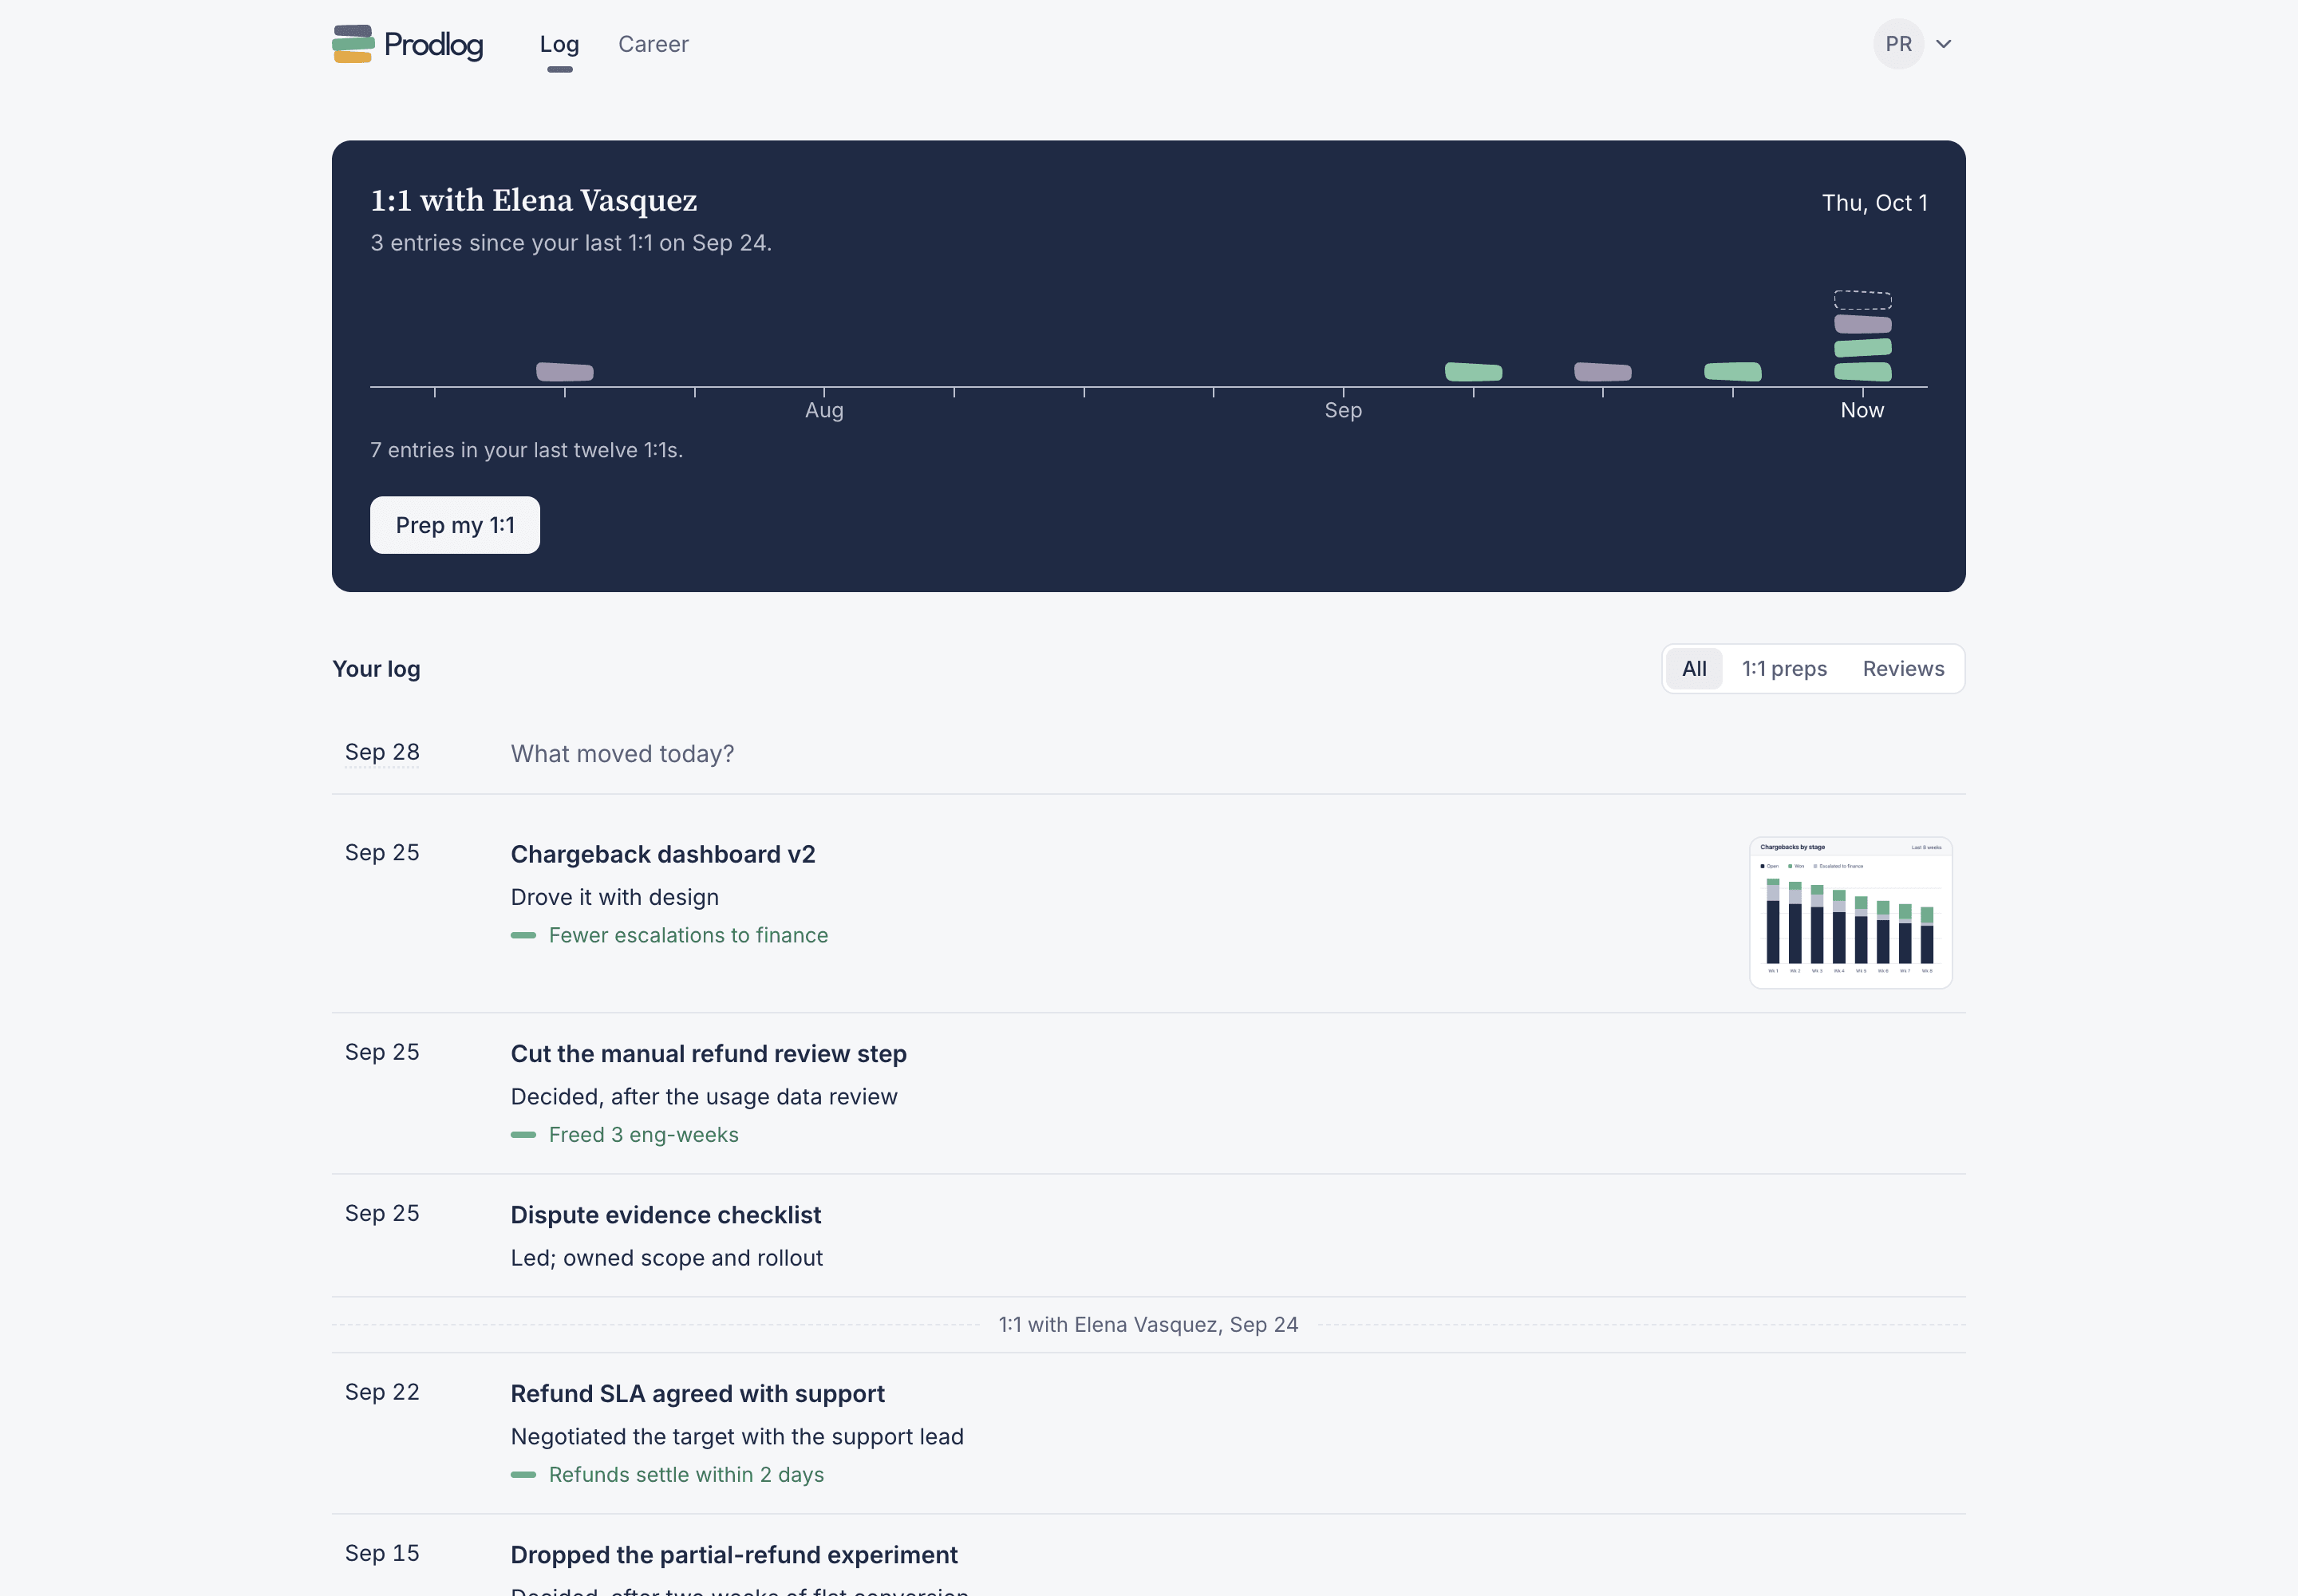2298x1596 pixels.
Task: Open the PR avatar
Action: coord(1898,44)
